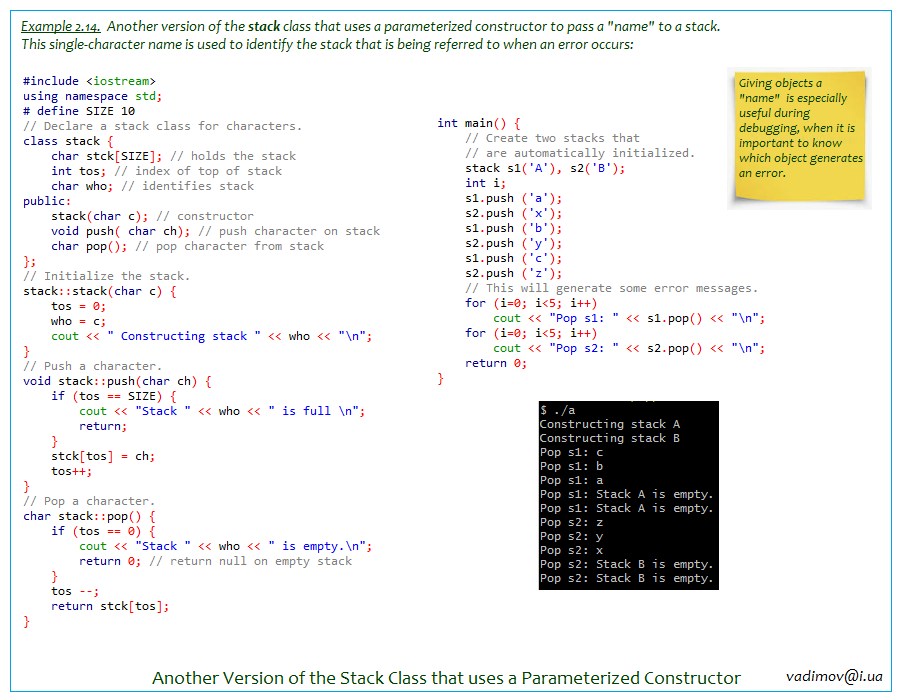The height and width of the screenshot is (700, 900).
Task: Click the "s1.push ('b');" line
Action: [x=513, y=228]
